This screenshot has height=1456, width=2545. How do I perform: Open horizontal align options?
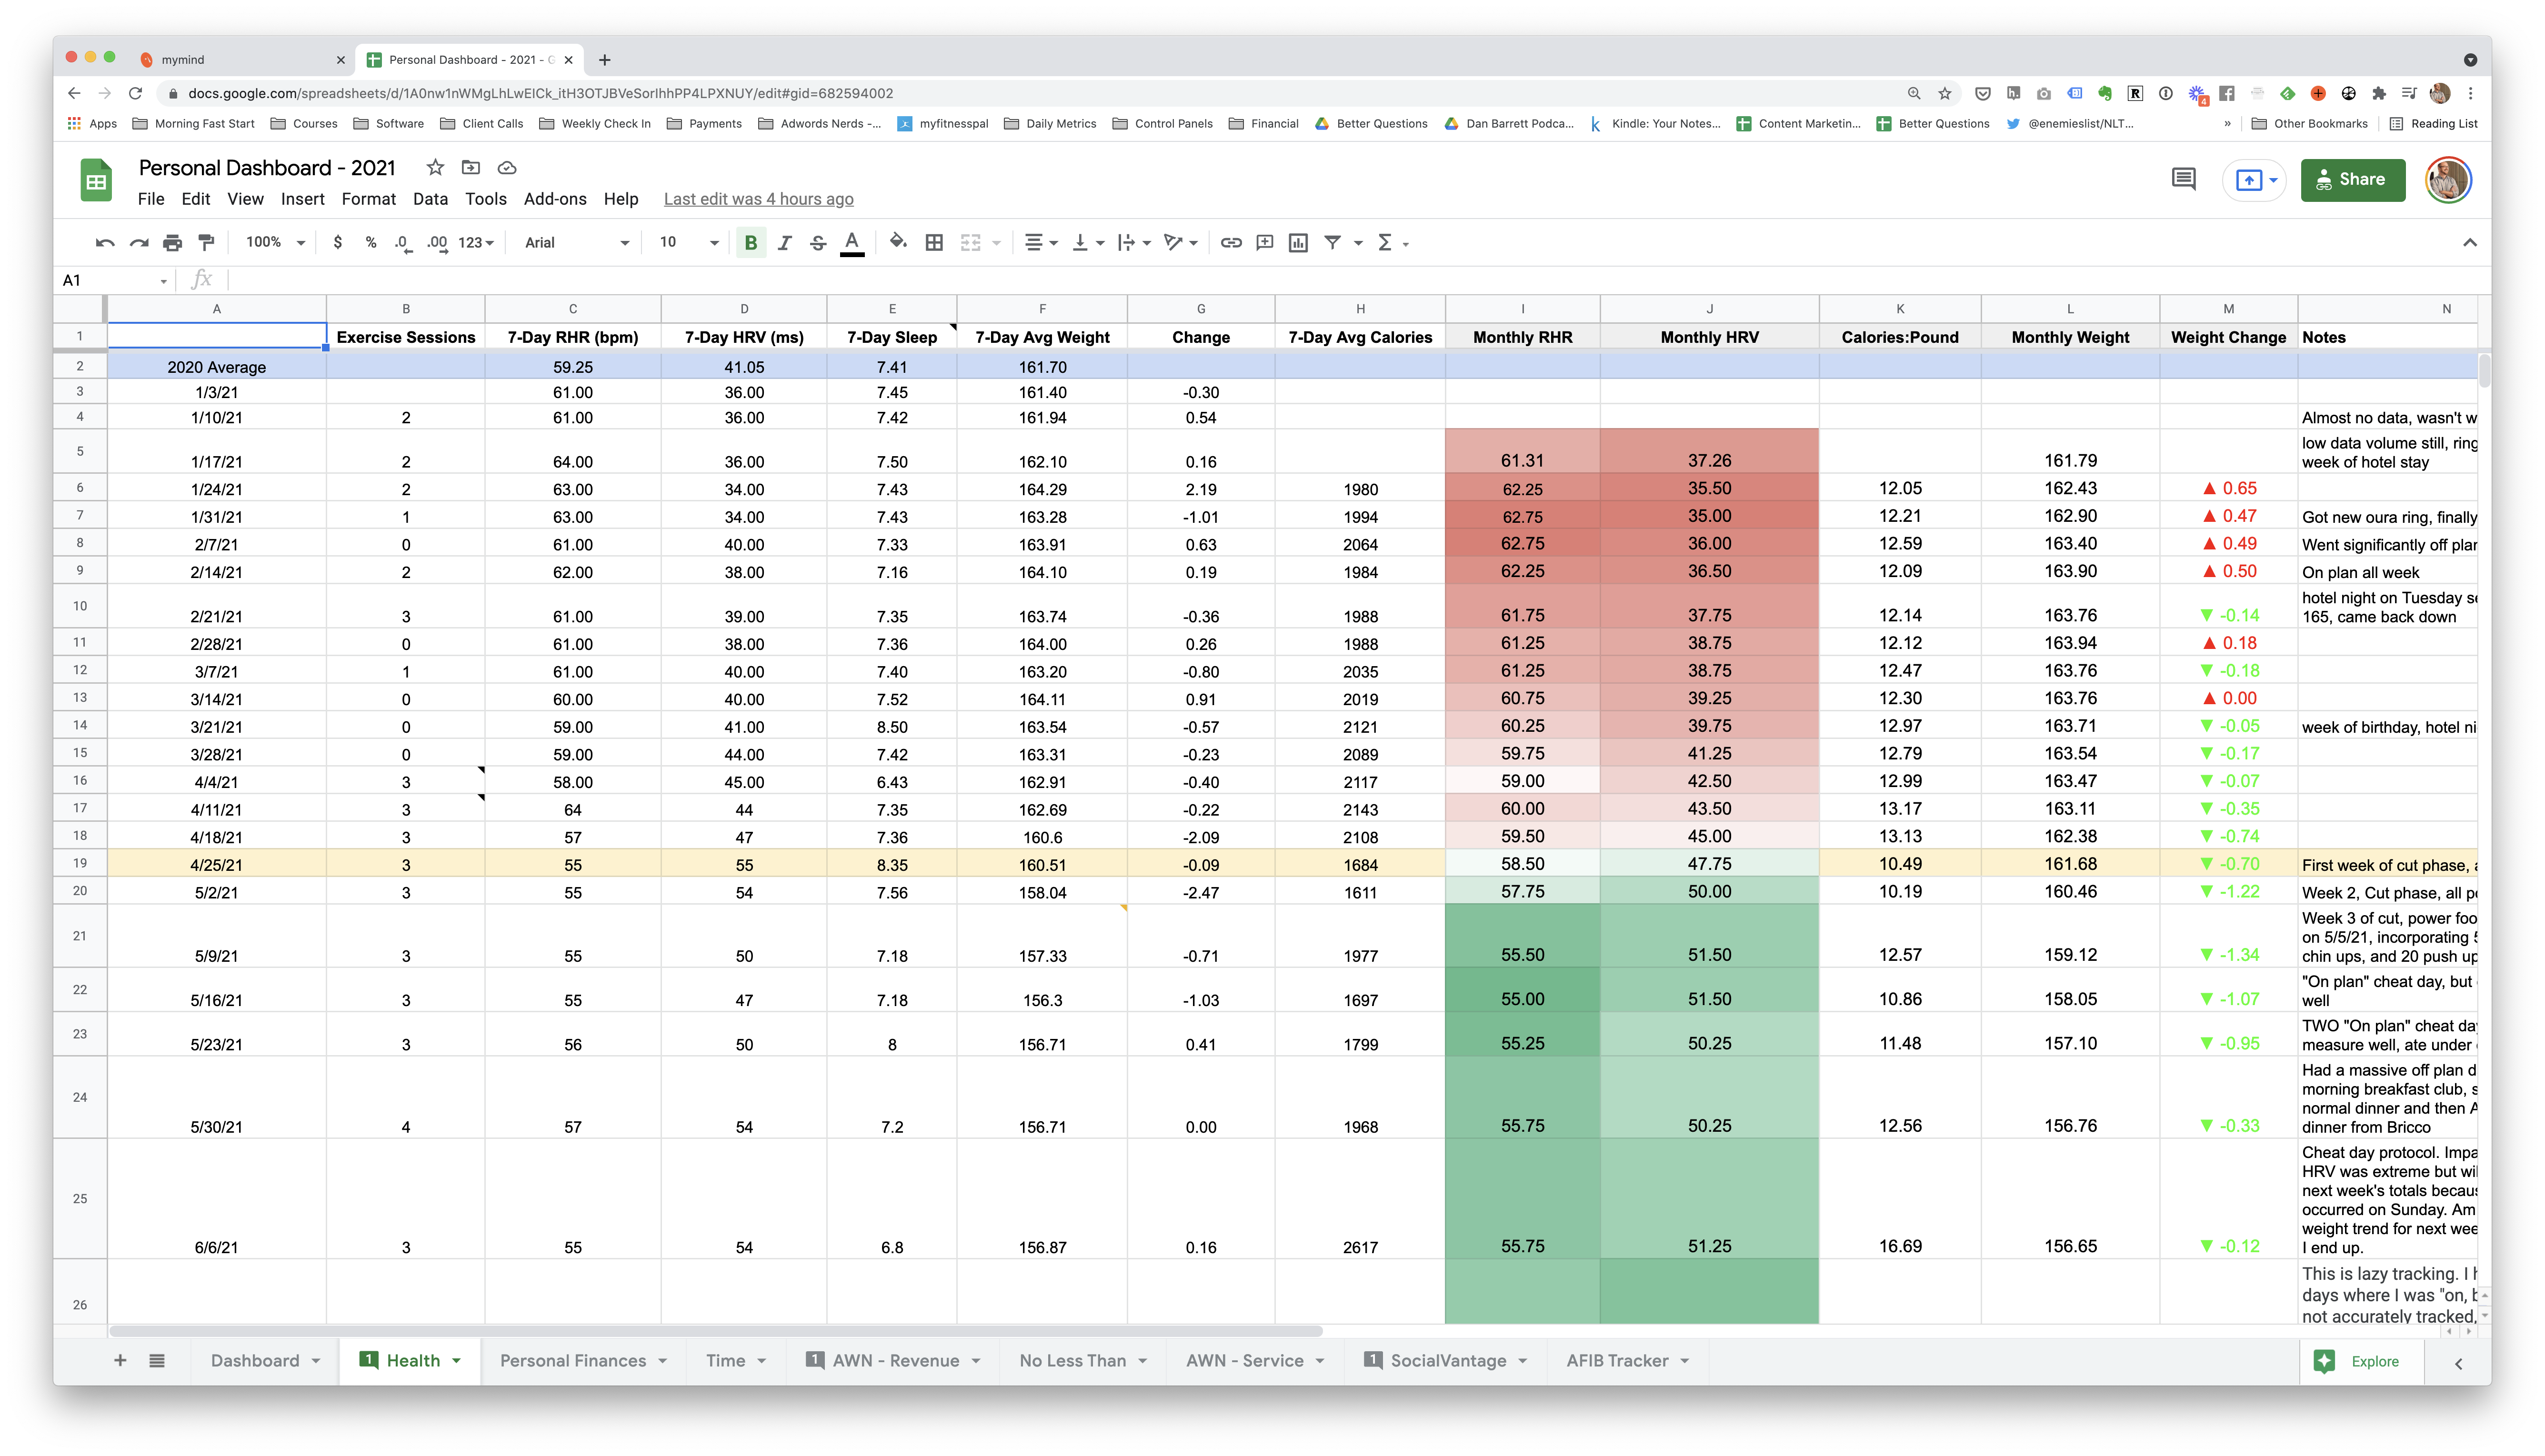point(1042,242)
